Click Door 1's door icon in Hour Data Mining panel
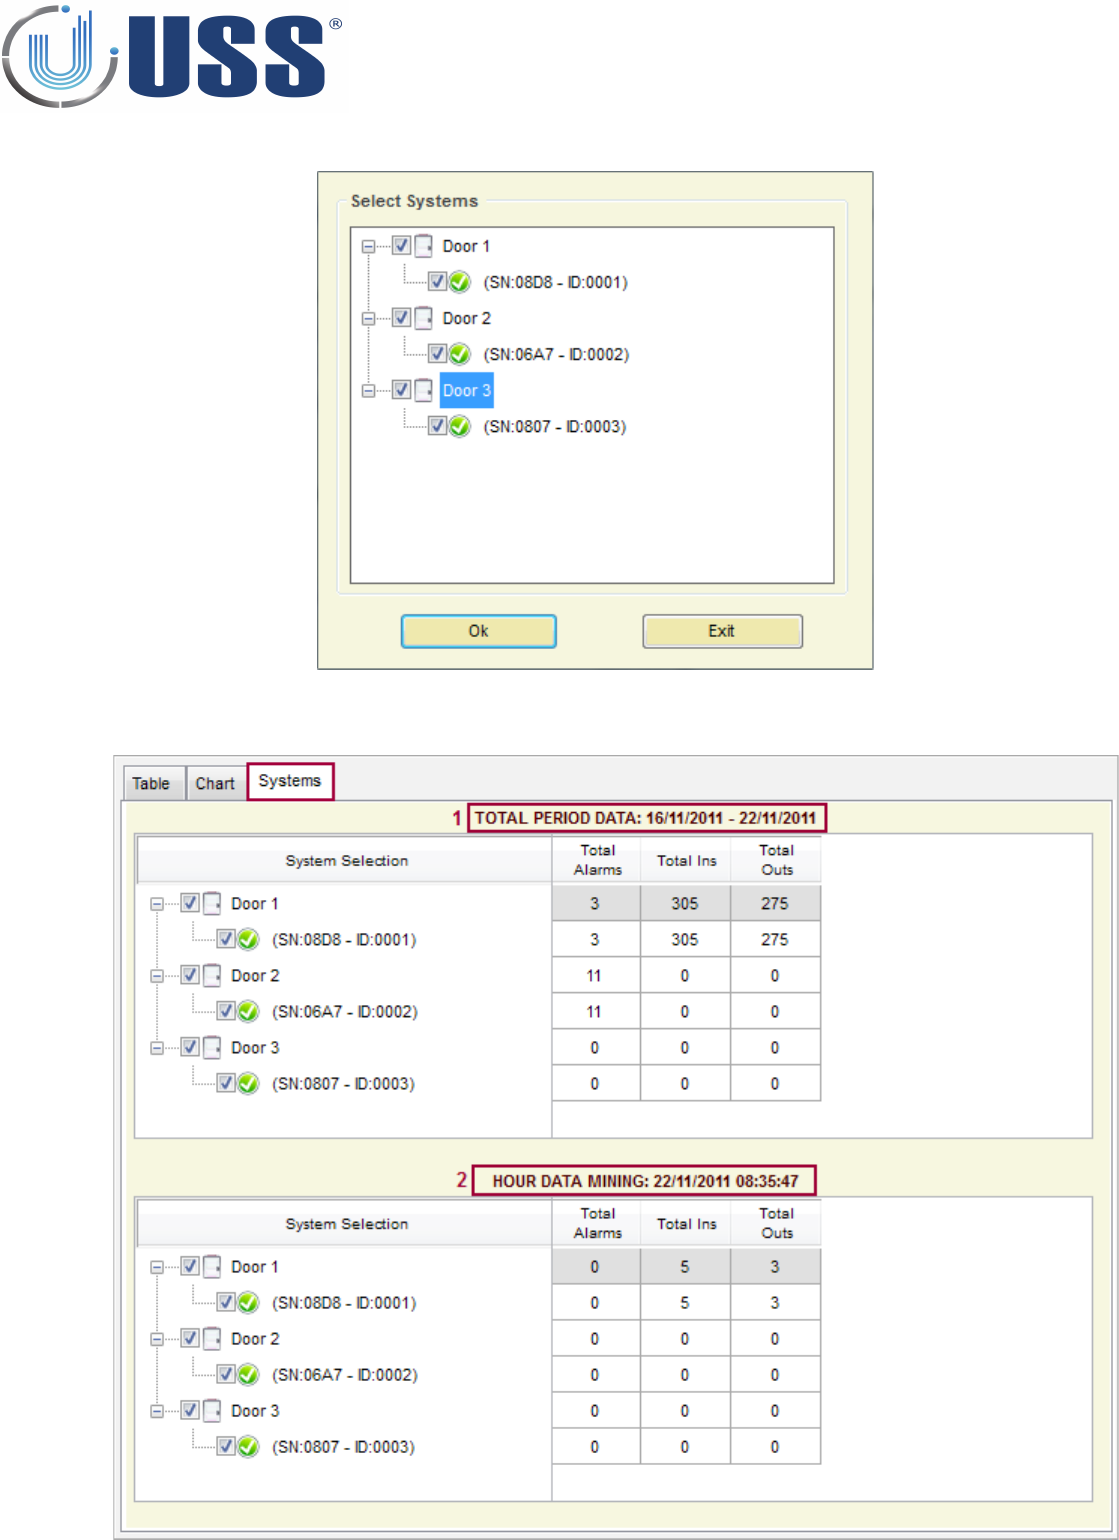 (212, 1267)
